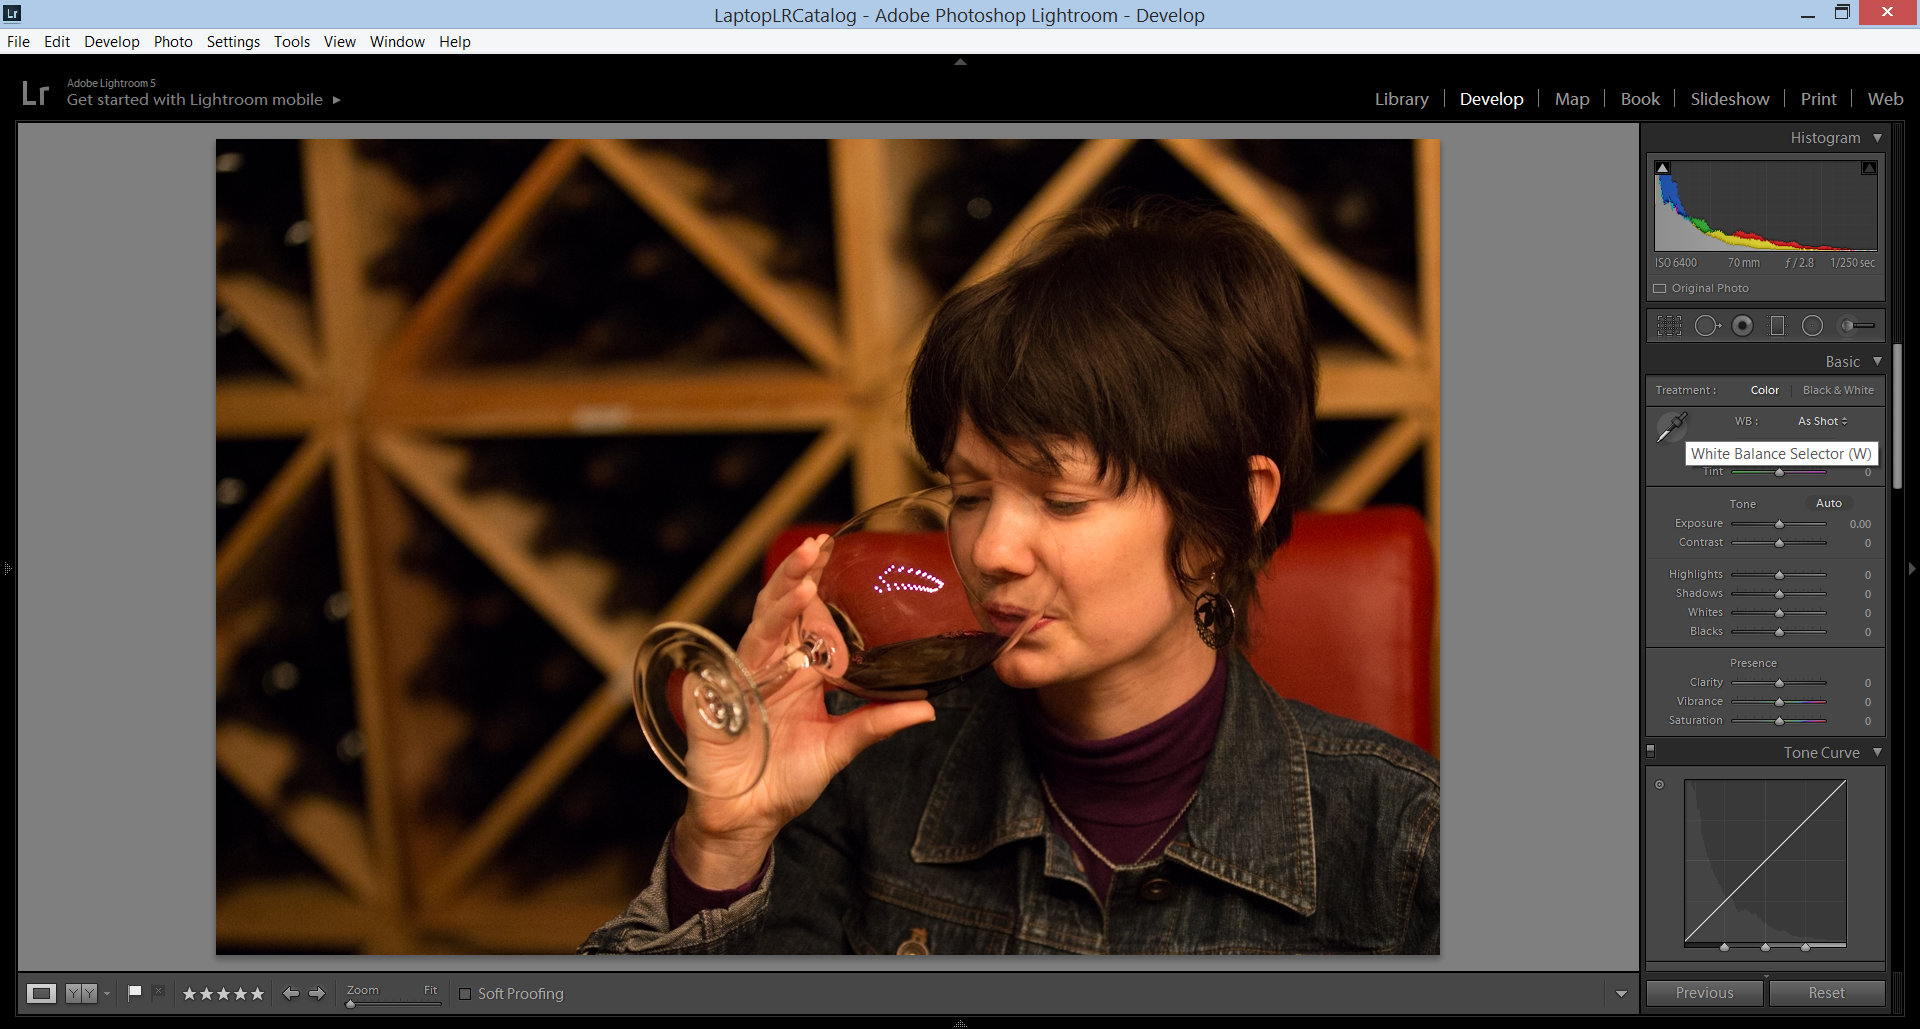1920x1029 pixels.
Task: Click the Zoom slider in toolbar
Action: 394,1003
